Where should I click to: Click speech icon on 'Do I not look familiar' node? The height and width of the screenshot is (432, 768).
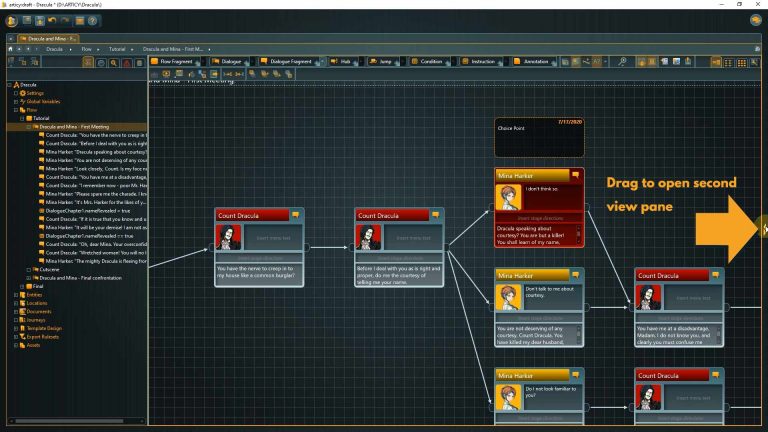click(x=576, y=375)
